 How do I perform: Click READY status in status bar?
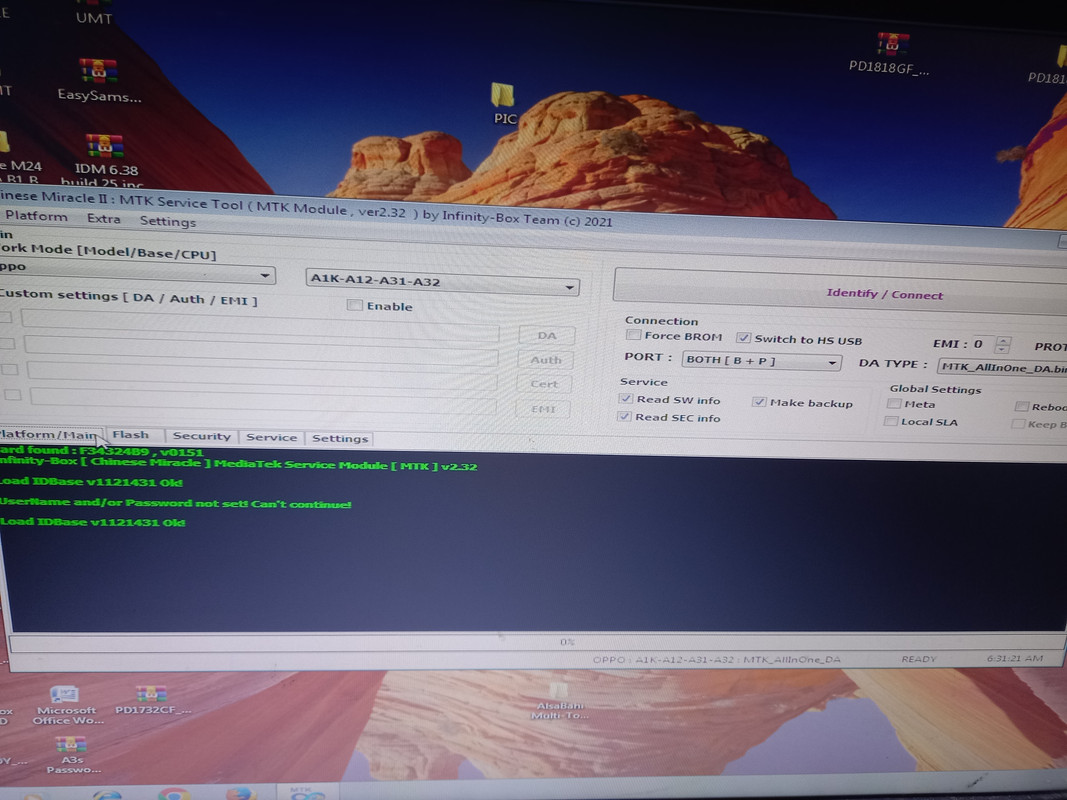point(919,659)
